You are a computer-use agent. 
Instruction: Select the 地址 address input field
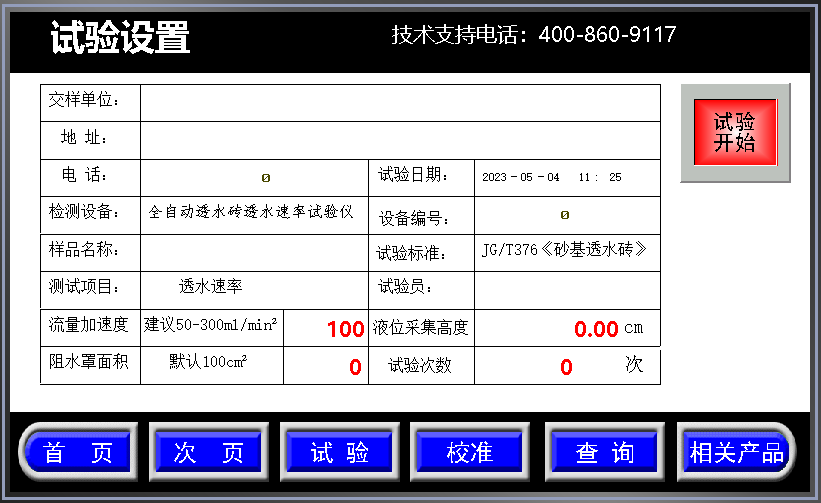[x=400, y=140]
